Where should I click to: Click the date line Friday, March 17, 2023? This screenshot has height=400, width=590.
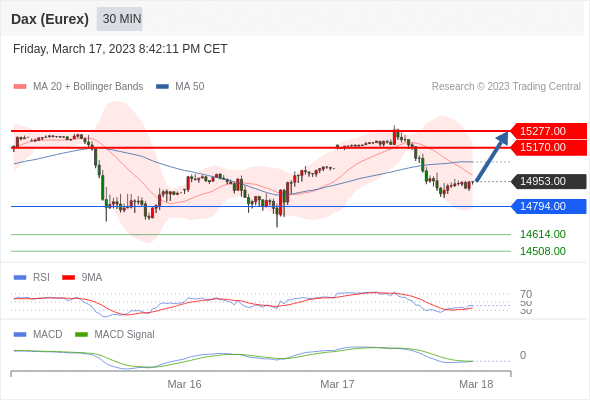point(120,49)
